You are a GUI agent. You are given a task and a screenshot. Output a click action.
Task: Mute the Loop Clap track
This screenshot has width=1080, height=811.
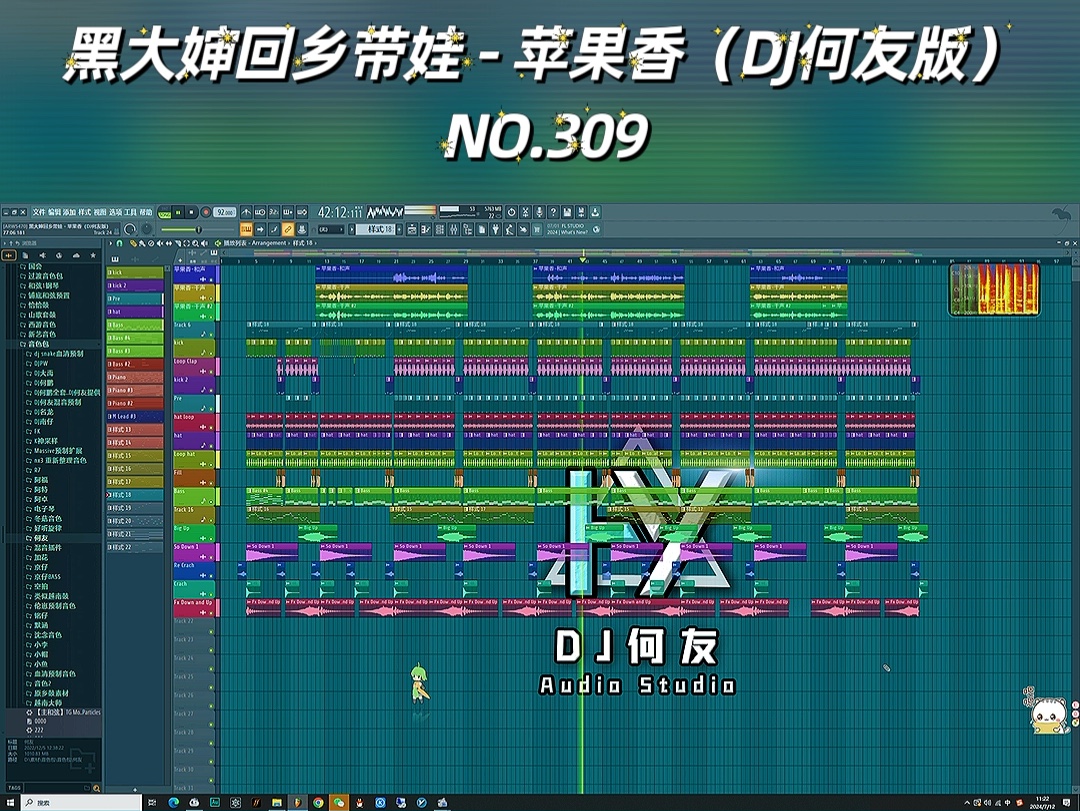coord(211,371)
